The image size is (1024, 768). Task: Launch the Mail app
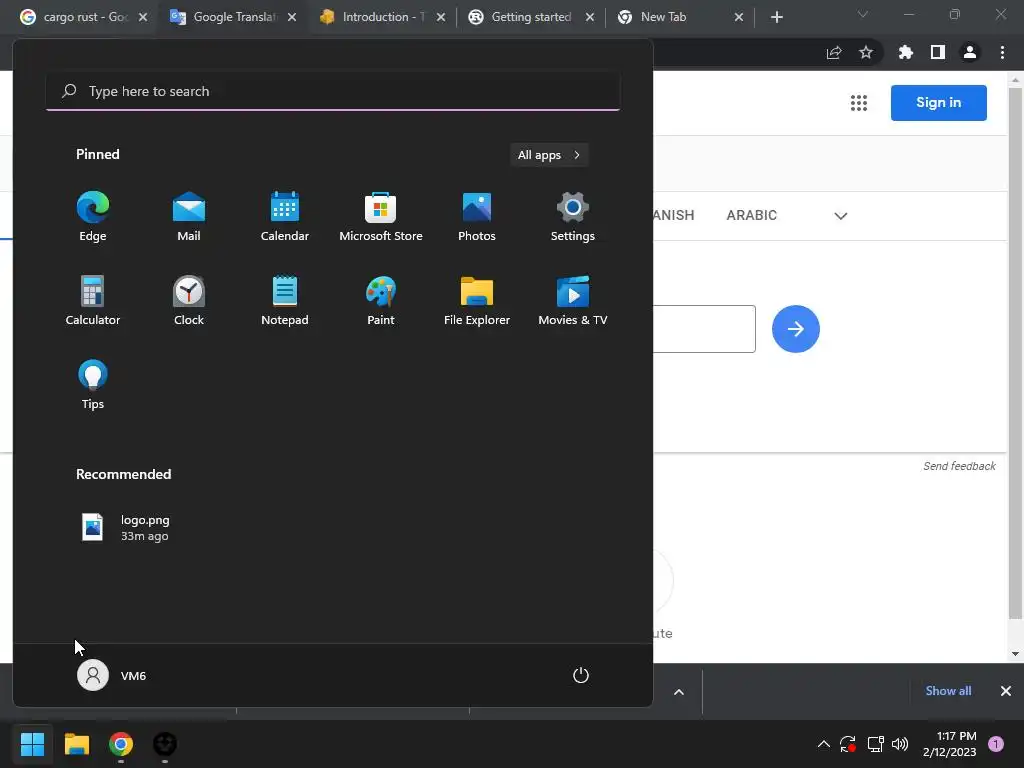click(189, 217)
